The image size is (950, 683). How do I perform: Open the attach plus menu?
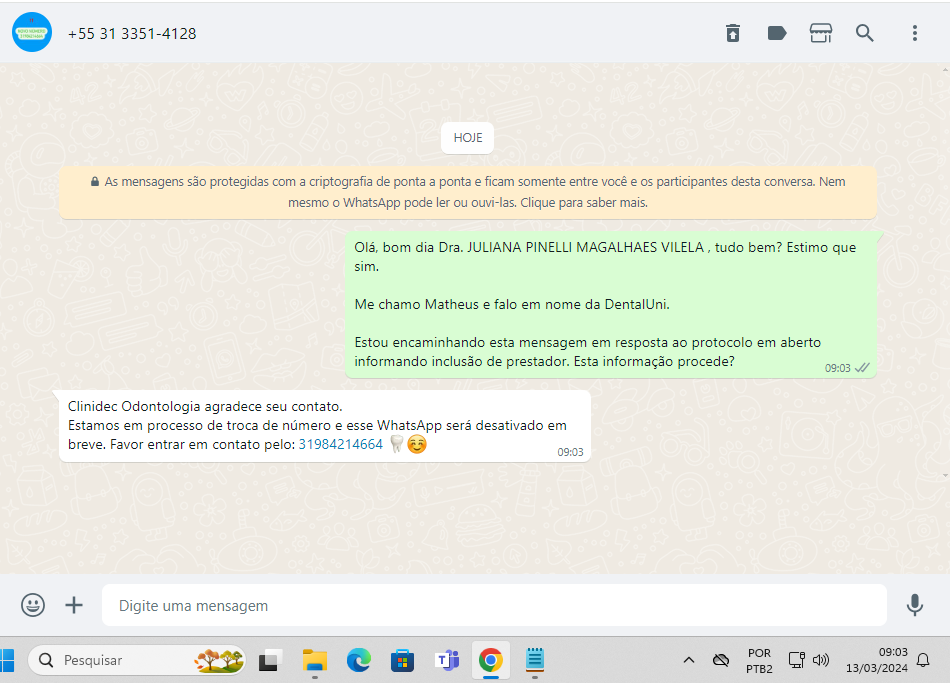tap(74, 605)
